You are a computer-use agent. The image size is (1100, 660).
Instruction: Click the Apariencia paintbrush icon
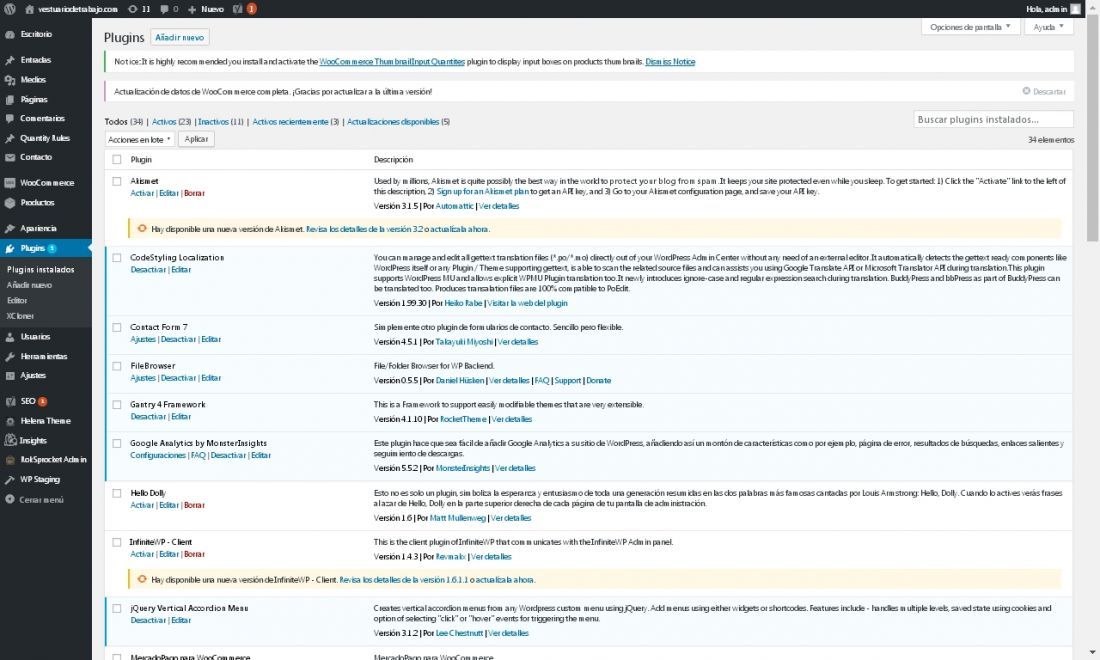[10, 229]
